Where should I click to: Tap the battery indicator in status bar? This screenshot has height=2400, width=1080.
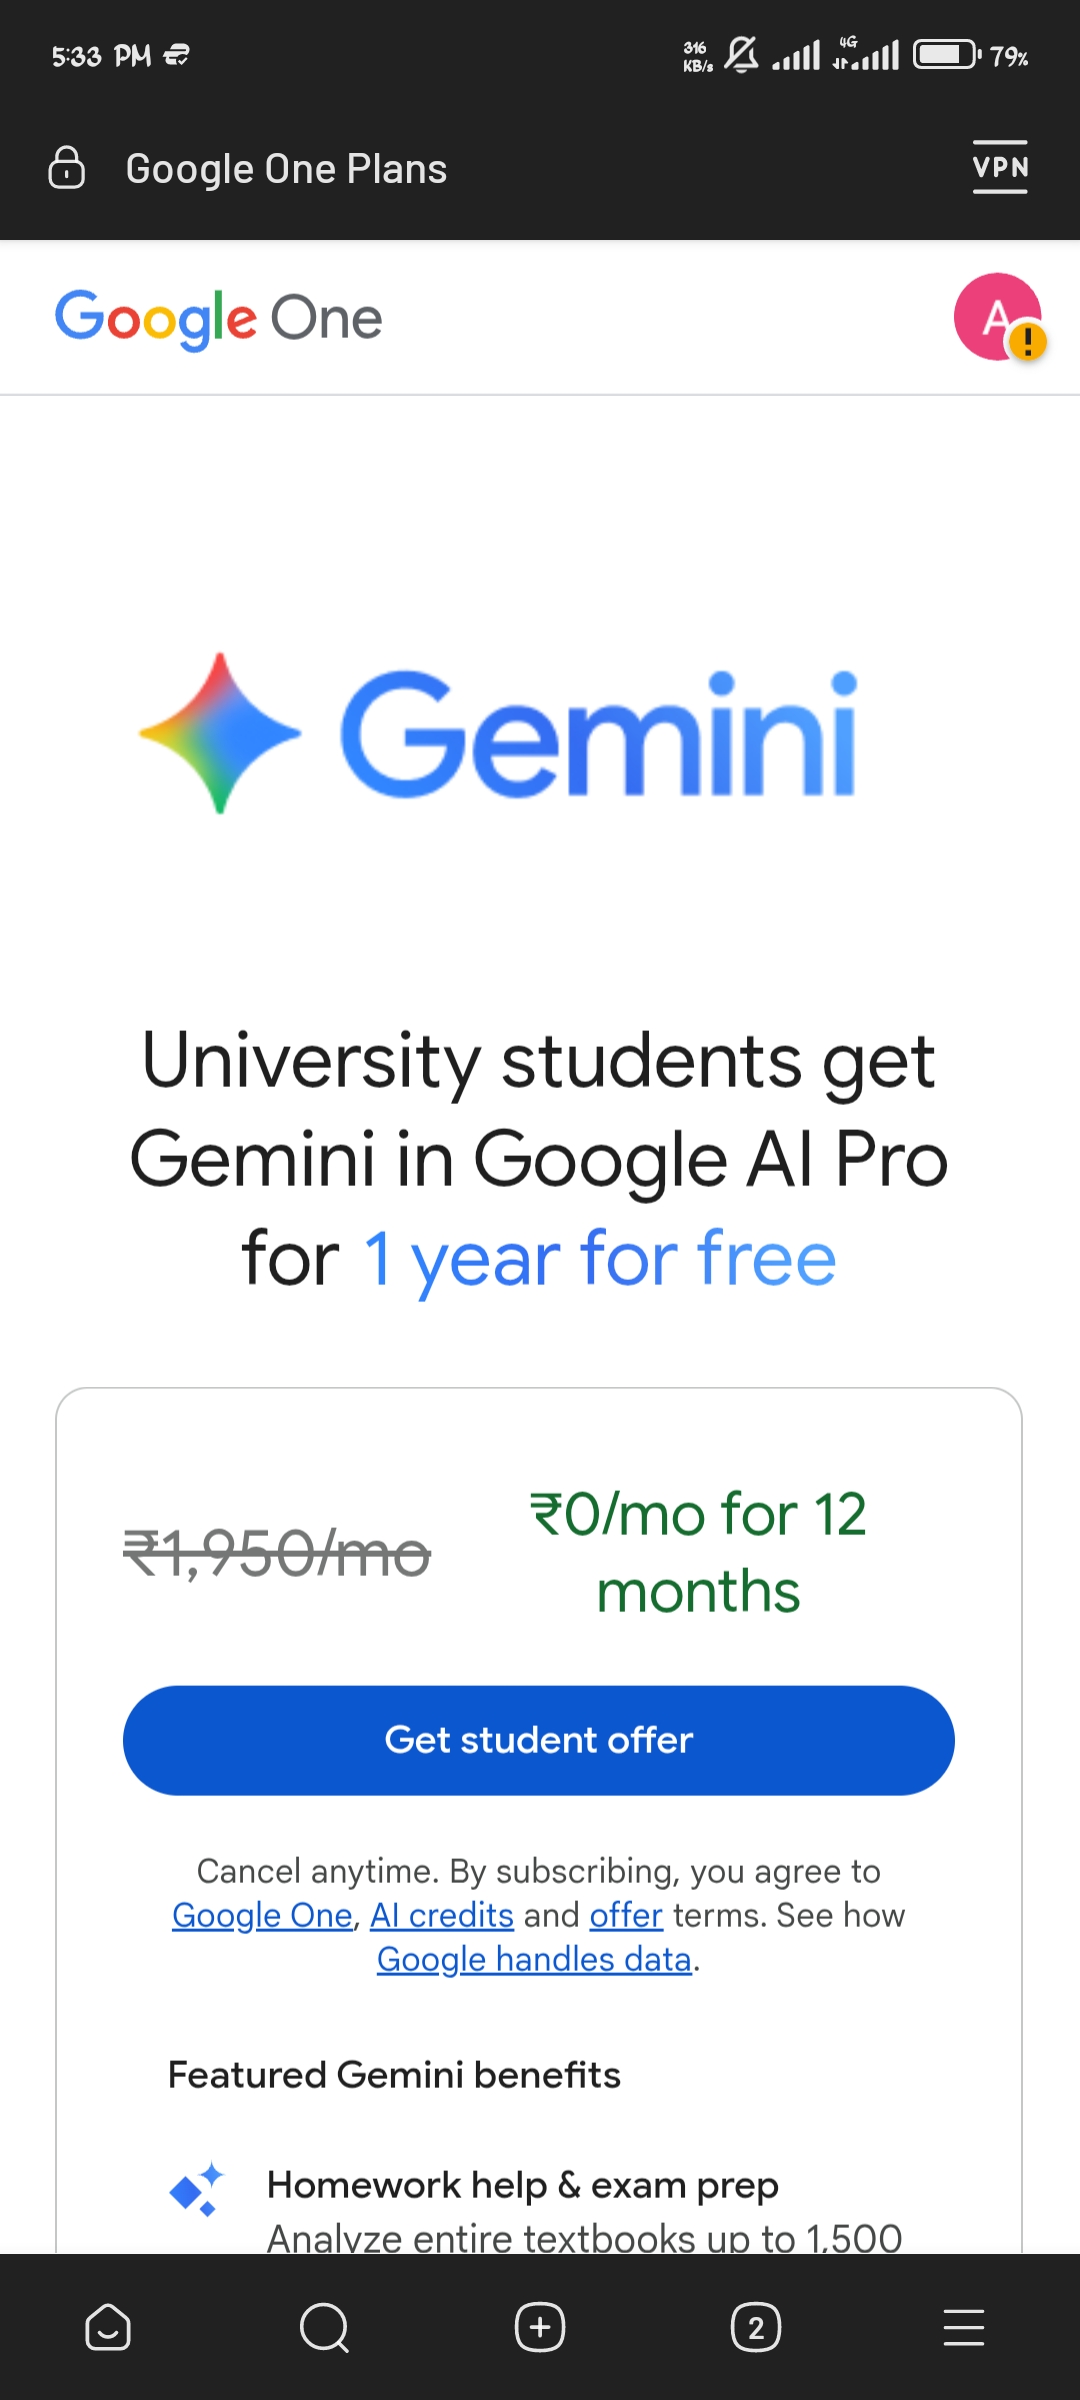click(946, 54)
